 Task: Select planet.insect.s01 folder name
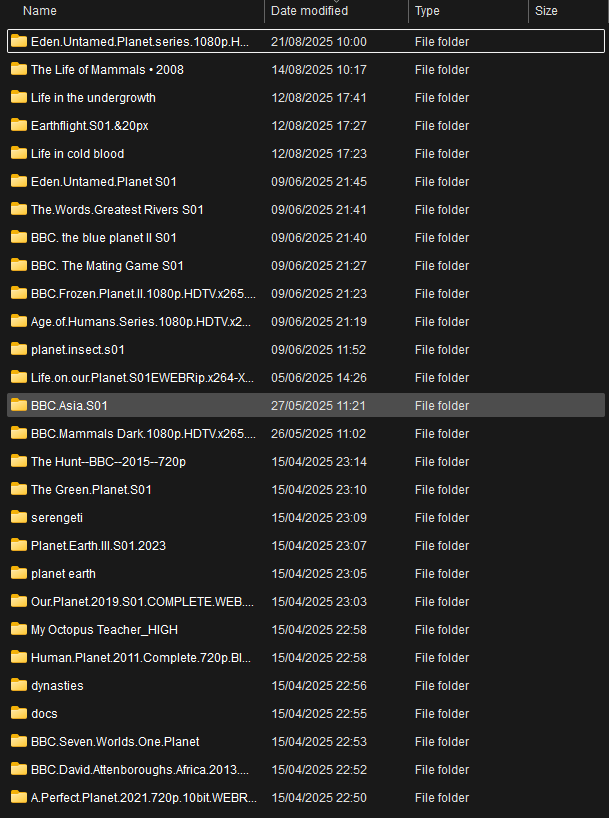click(78, 350)
